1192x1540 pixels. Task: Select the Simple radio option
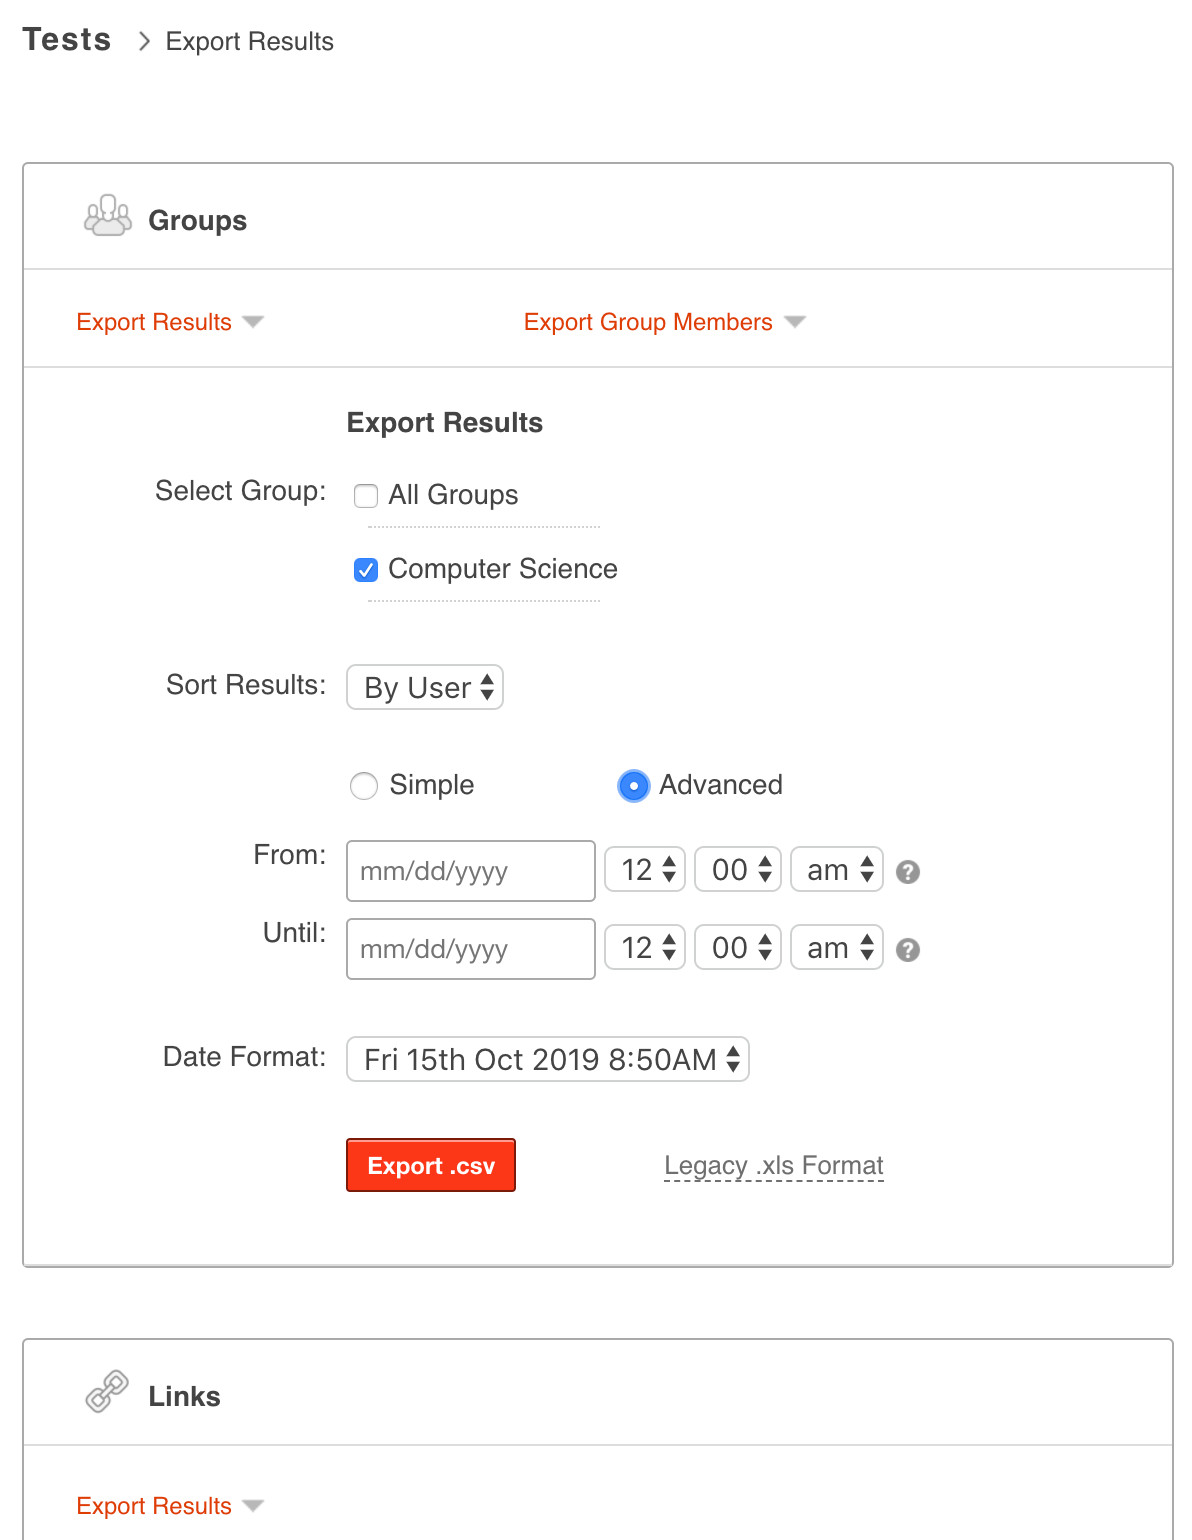point(364,786)
